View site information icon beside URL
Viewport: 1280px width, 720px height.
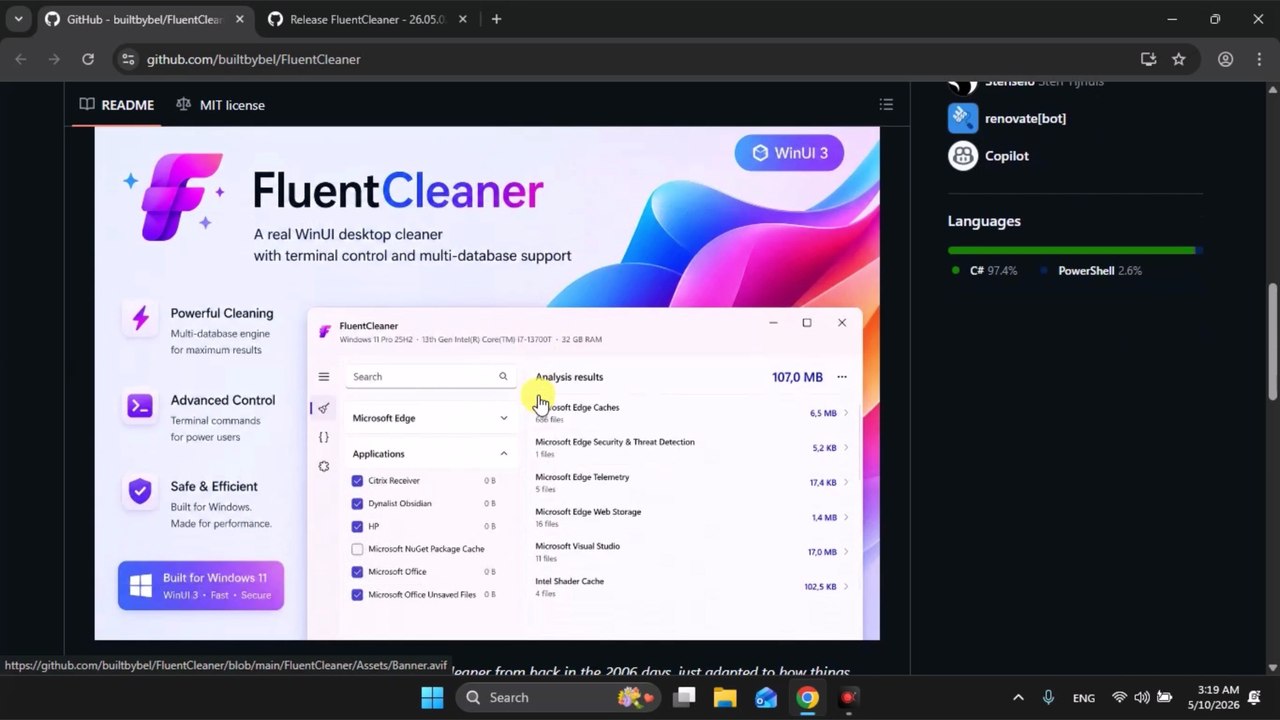pos(127,59)
